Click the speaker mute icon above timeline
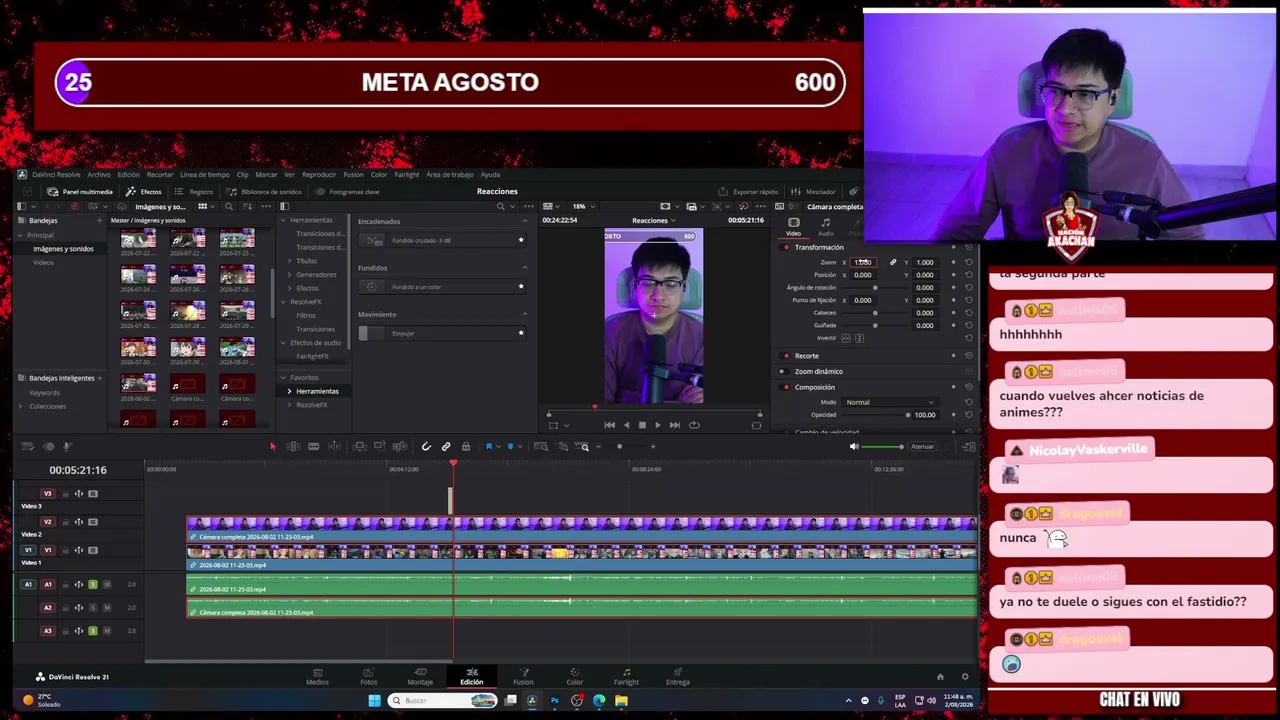This screenshot has height=720, width=1280. (x=853, y=446)
